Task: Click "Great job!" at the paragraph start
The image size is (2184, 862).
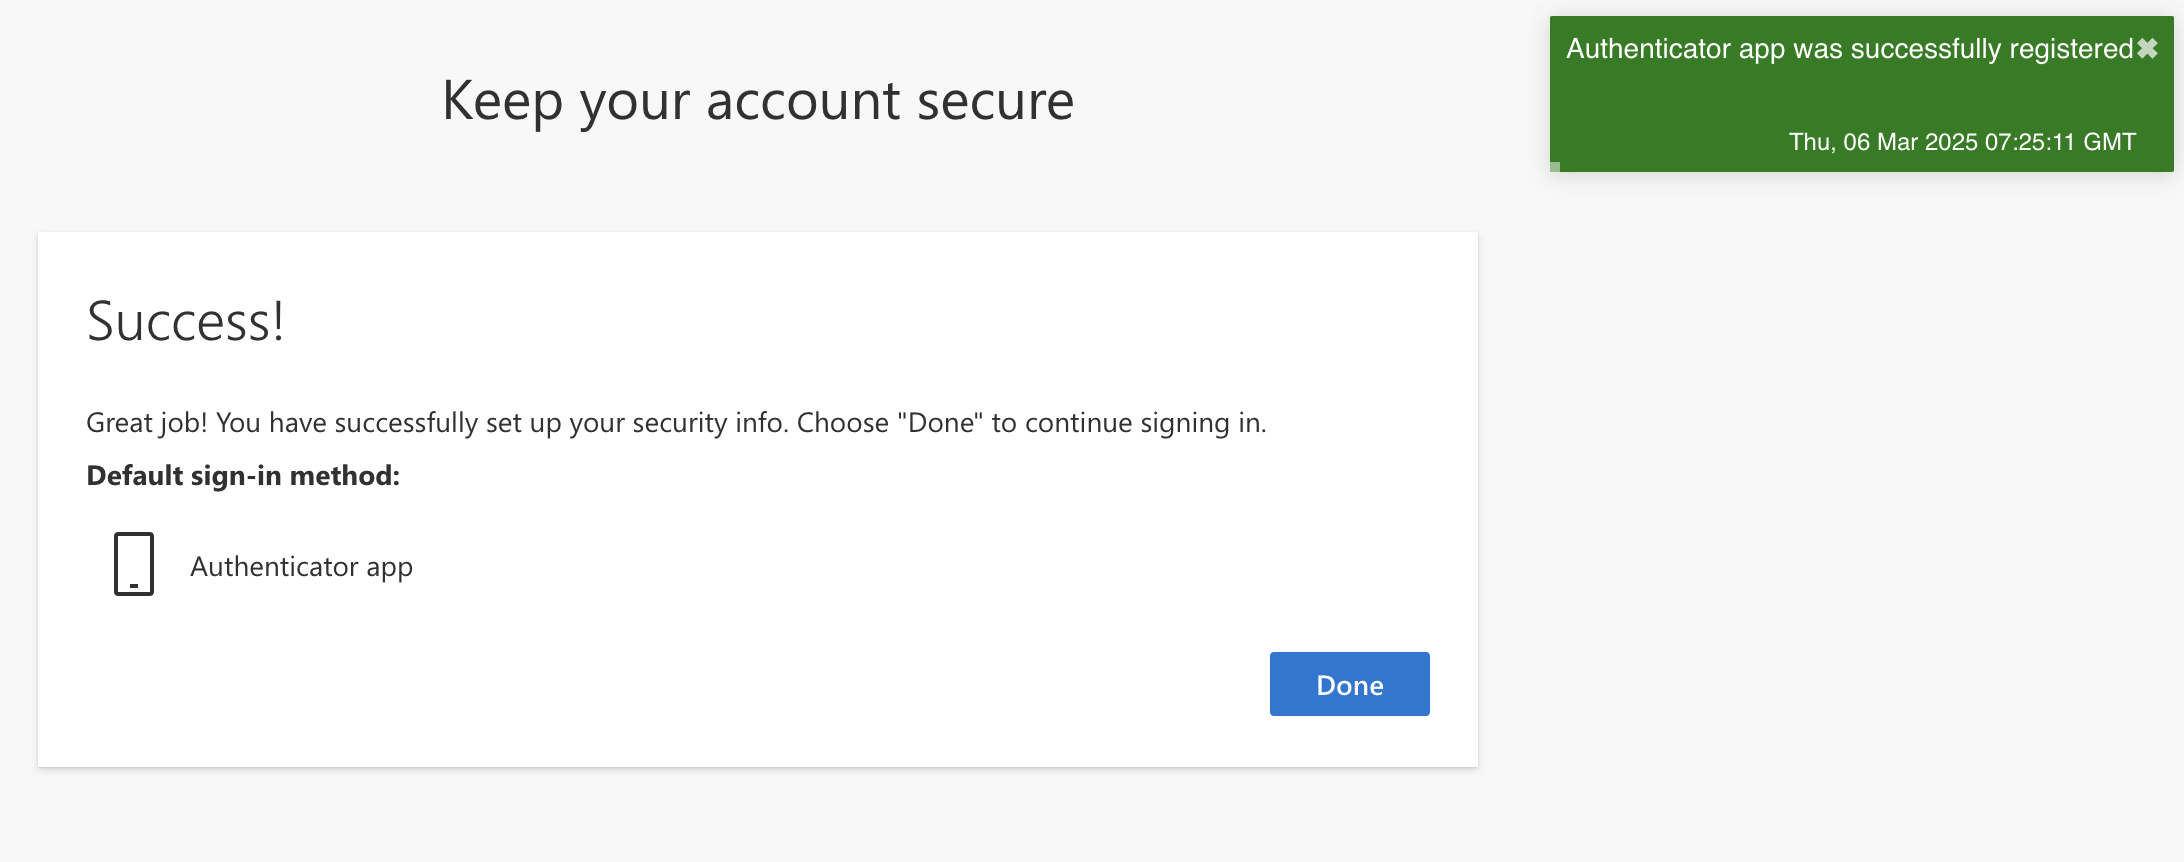Action: click(146, 423)
